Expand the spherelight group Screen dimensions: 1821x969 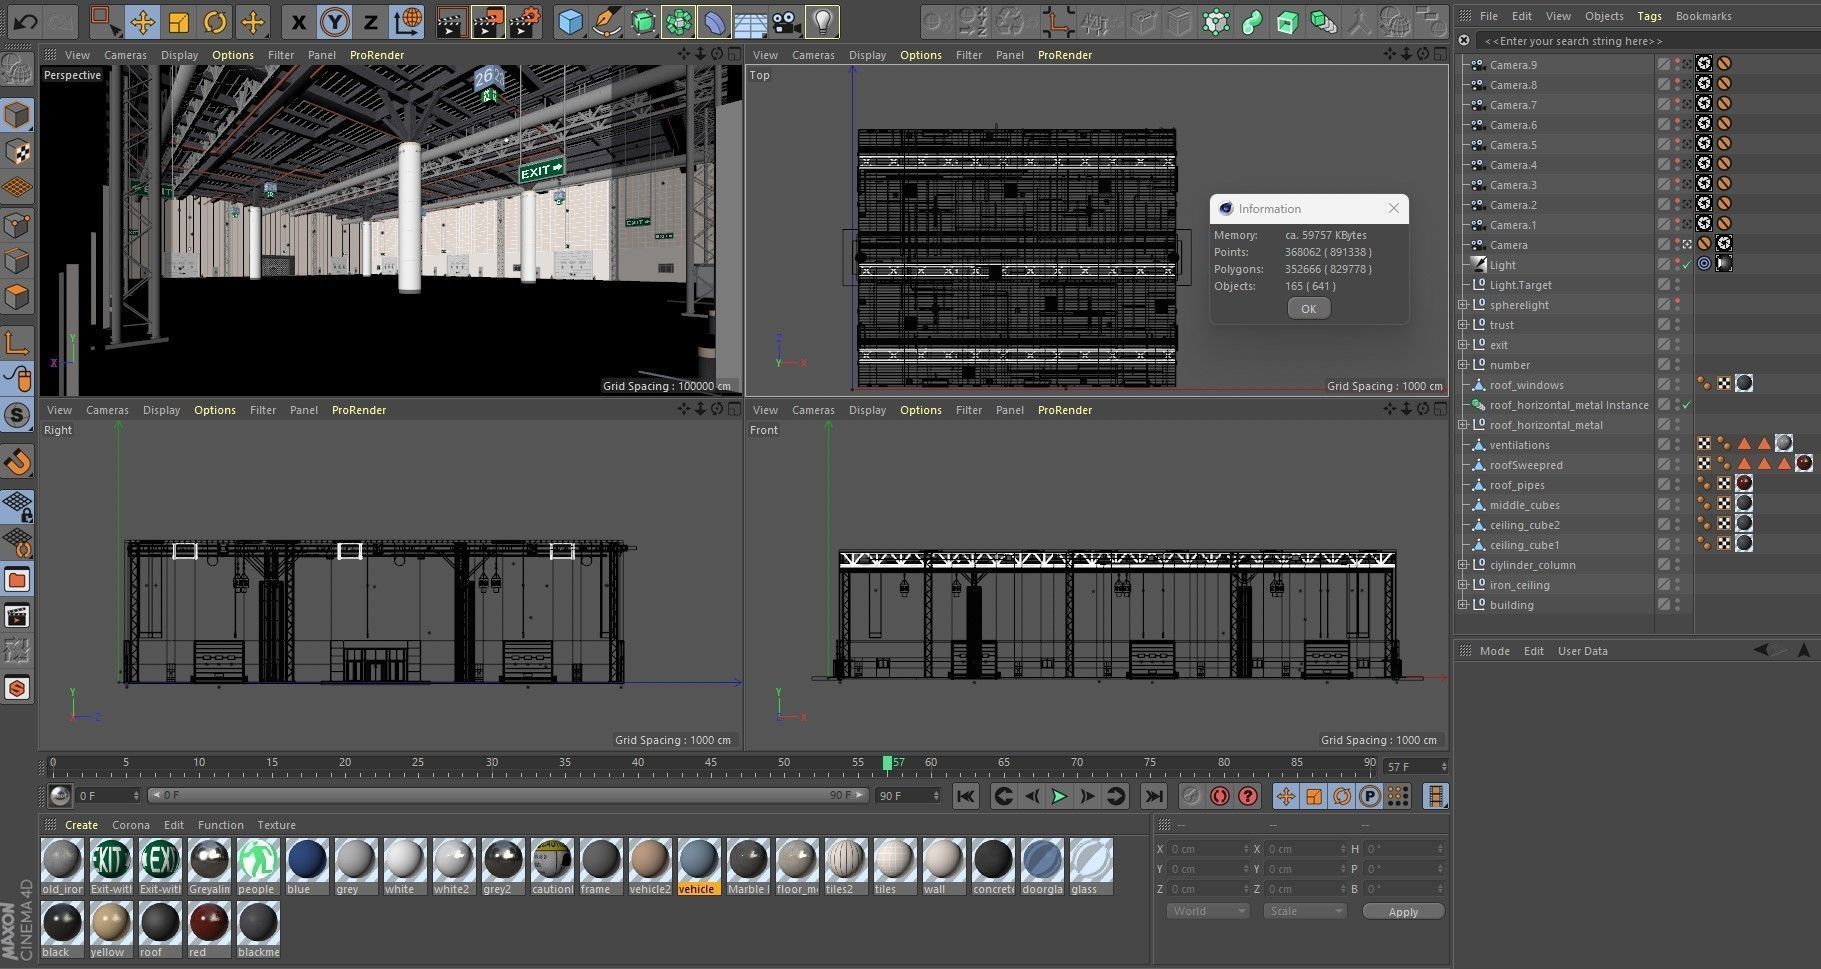tap(1462, 305)
